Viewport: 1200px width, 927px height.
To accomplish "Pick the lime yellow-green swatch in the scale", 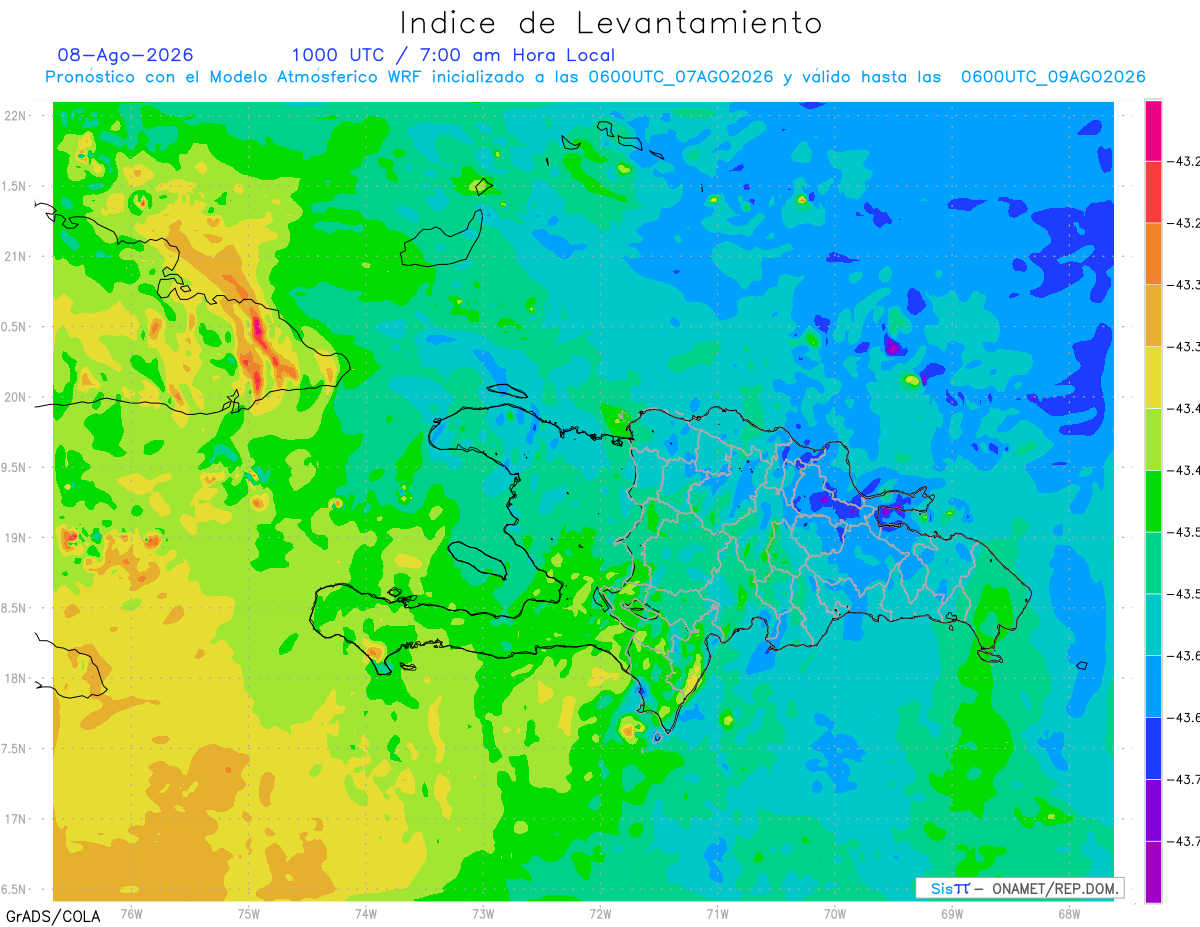I will [1153, 439].
